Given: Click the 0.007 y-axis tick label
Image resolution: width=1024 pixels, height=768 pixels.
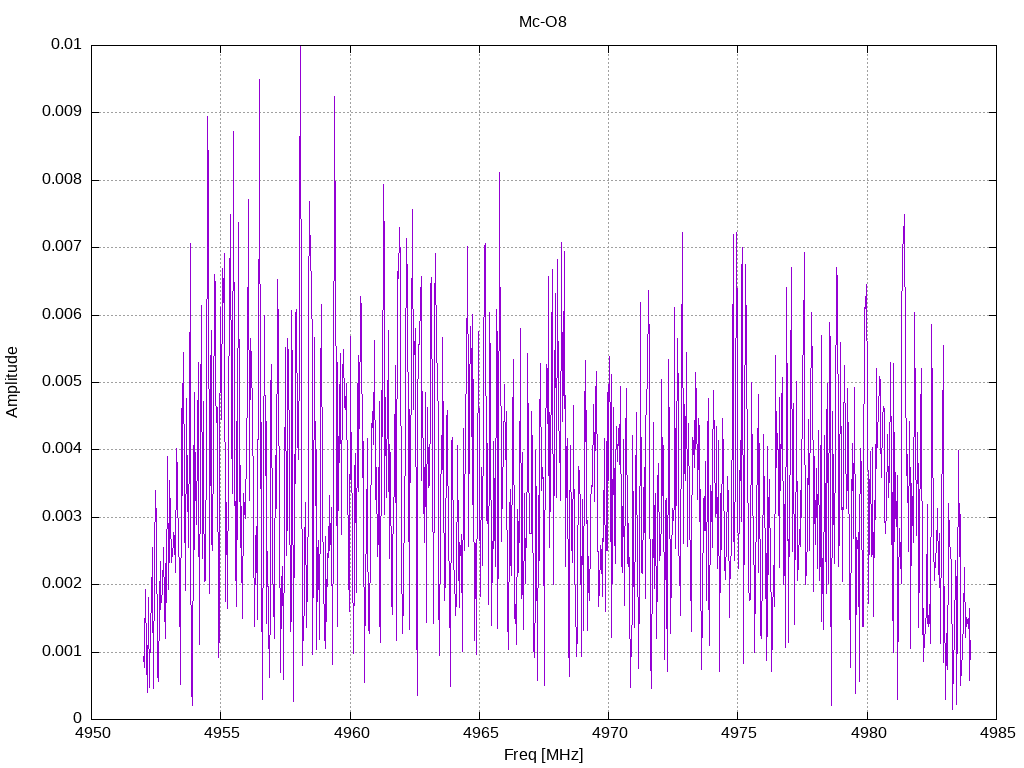Looking at the screenshot, I should click(62, 247).
